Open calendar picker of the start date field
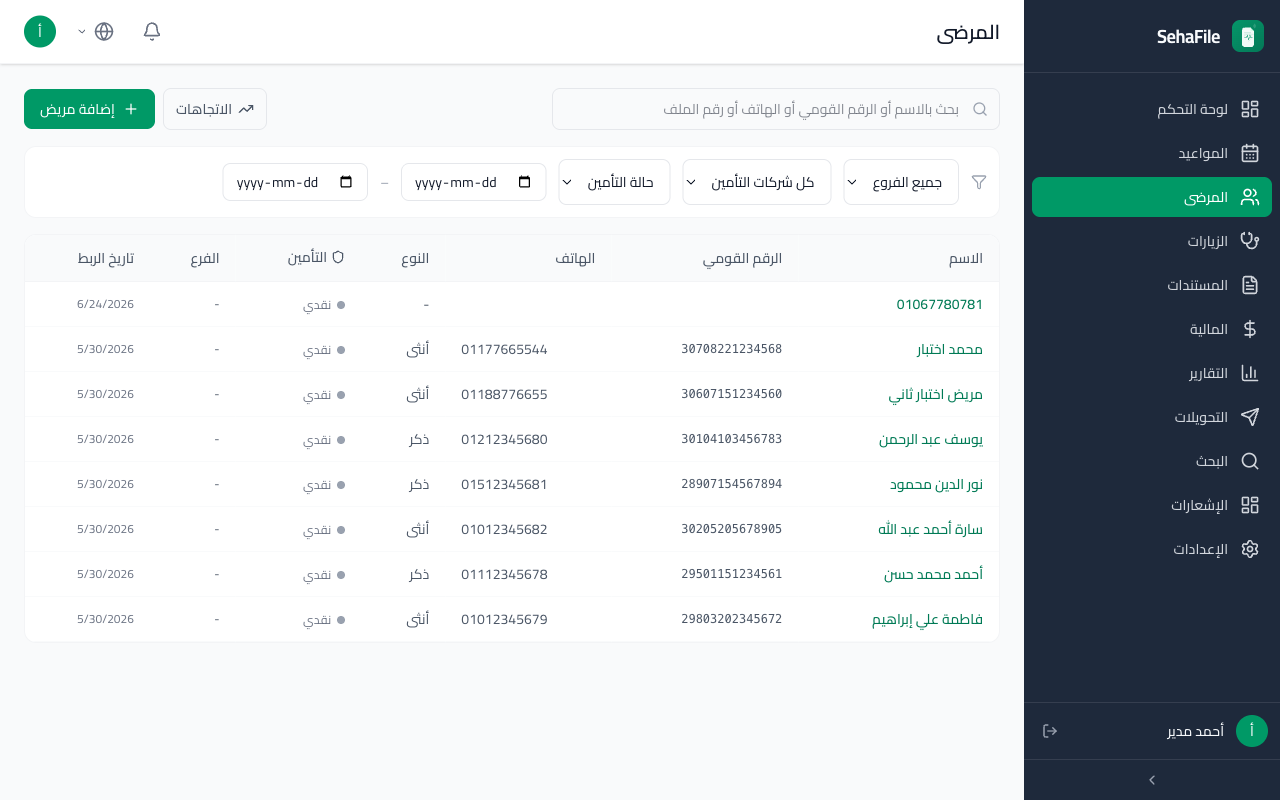The height and width of the screenshot is (800, 1280). click(525, 182)
